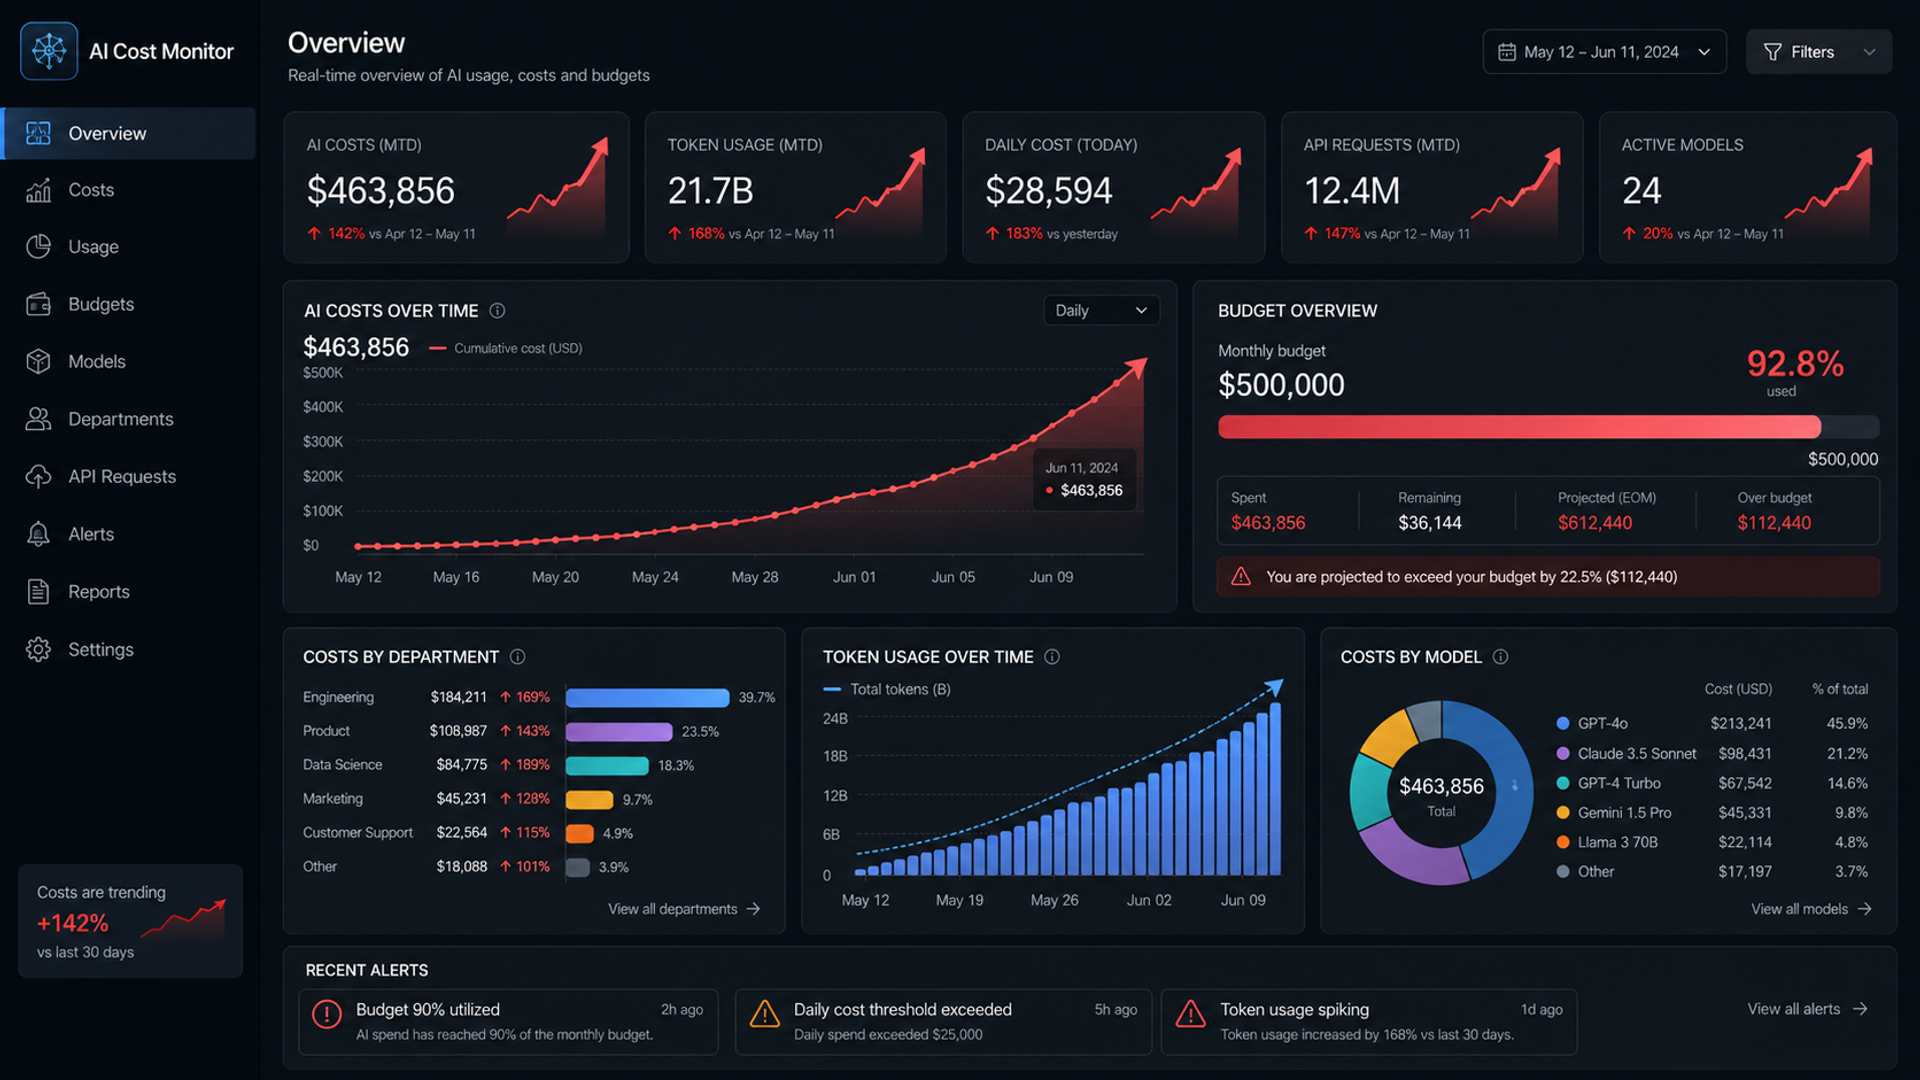Expand the Filters dropdown chevron
The image size is (1920, 1080).
(x=1869, y=52)
